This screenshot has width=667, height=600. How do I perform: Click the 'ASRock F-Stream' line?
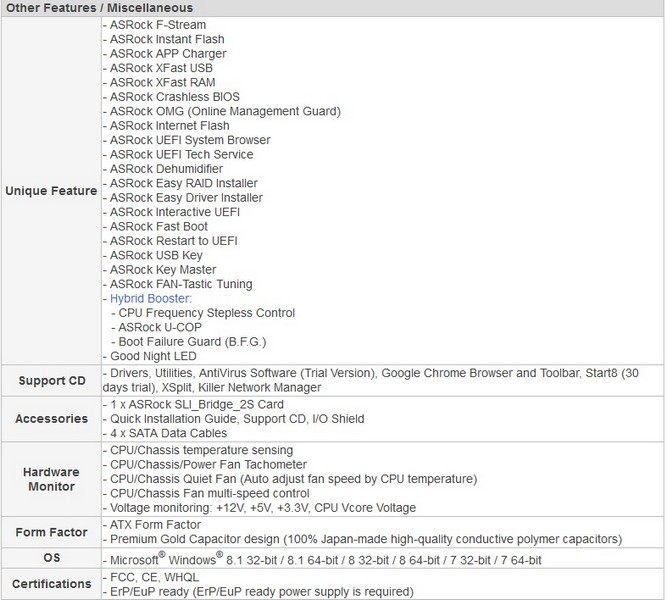[154, 25]
